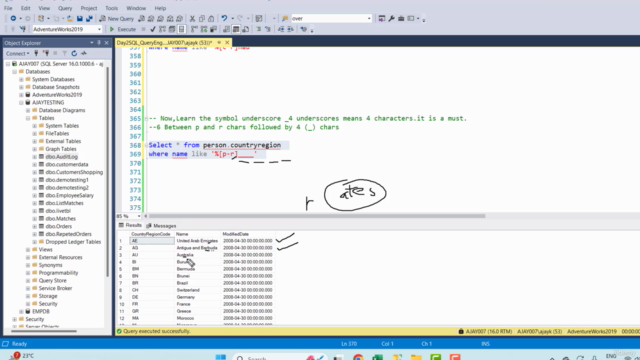This screenshot has width=640, height=360.
Task: Close the Object Explorer panel
Action: [x=107, y=42]
